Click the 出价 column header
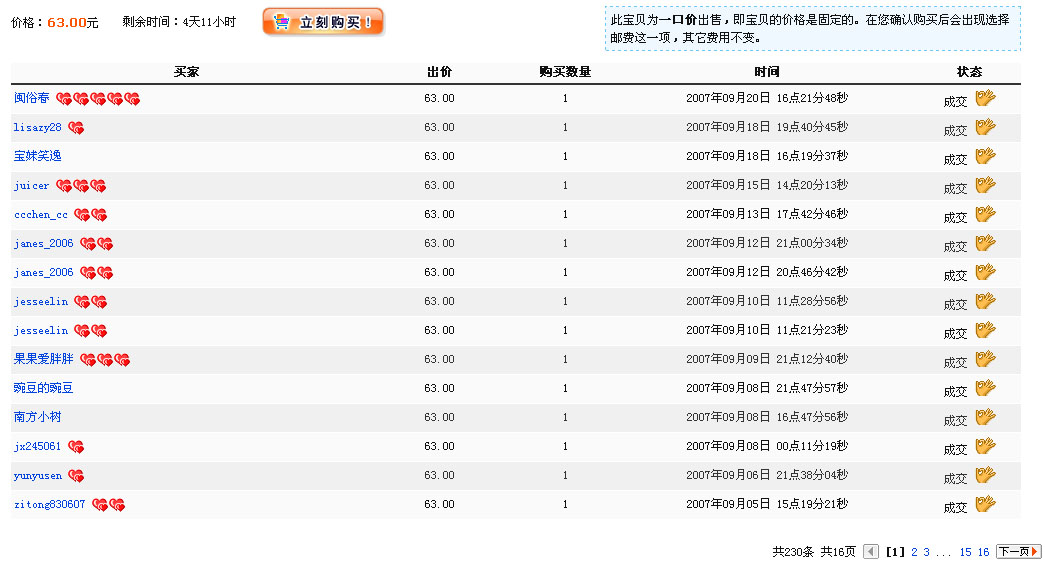The width and height of the screenshot is (1045, 572). pos(439,72)
